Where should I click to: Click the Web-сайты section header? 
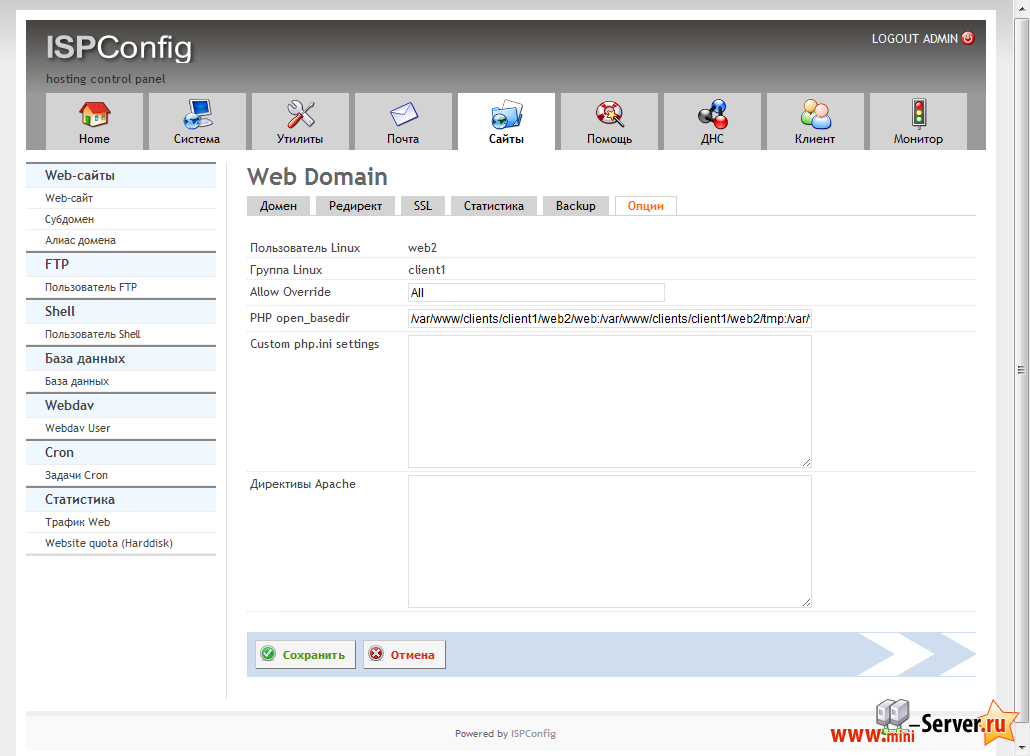(121, 175)
